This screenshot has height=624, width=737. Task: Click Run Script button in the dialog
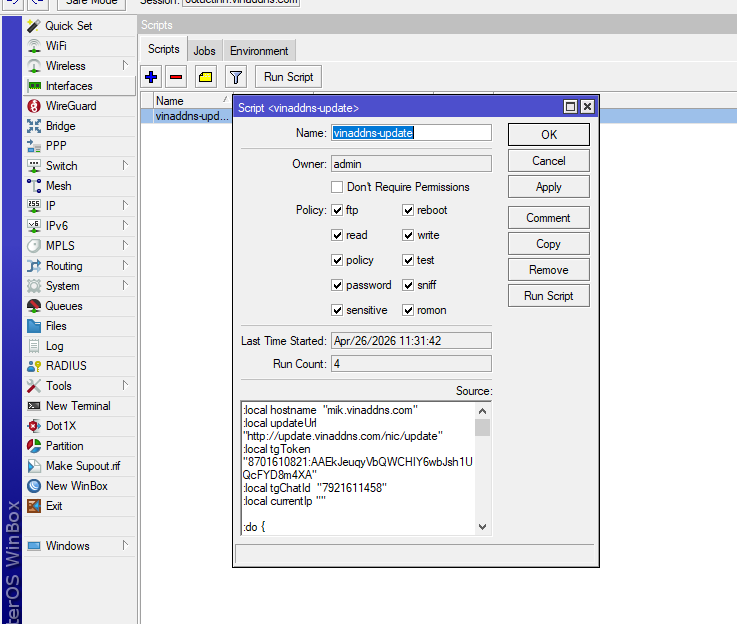click(548, 295)
